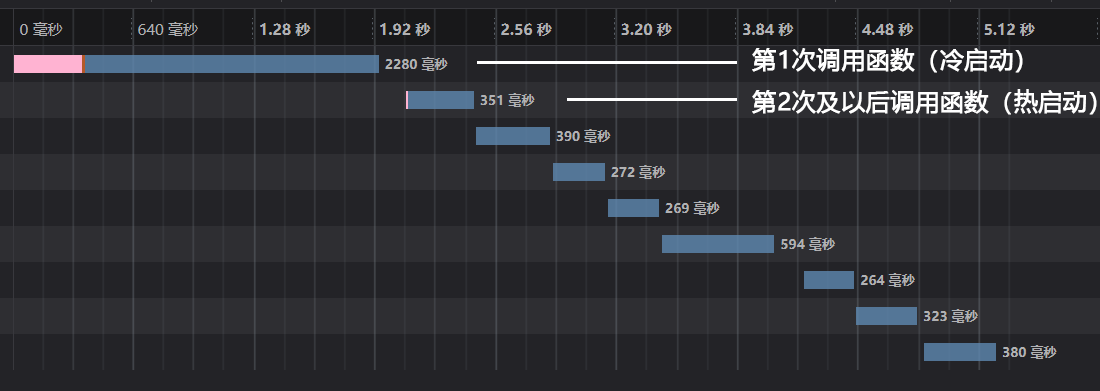Click the 594 毫秒 request bar
The width and height of the screenshot is (1100, 391).
[x=718, y=244]
